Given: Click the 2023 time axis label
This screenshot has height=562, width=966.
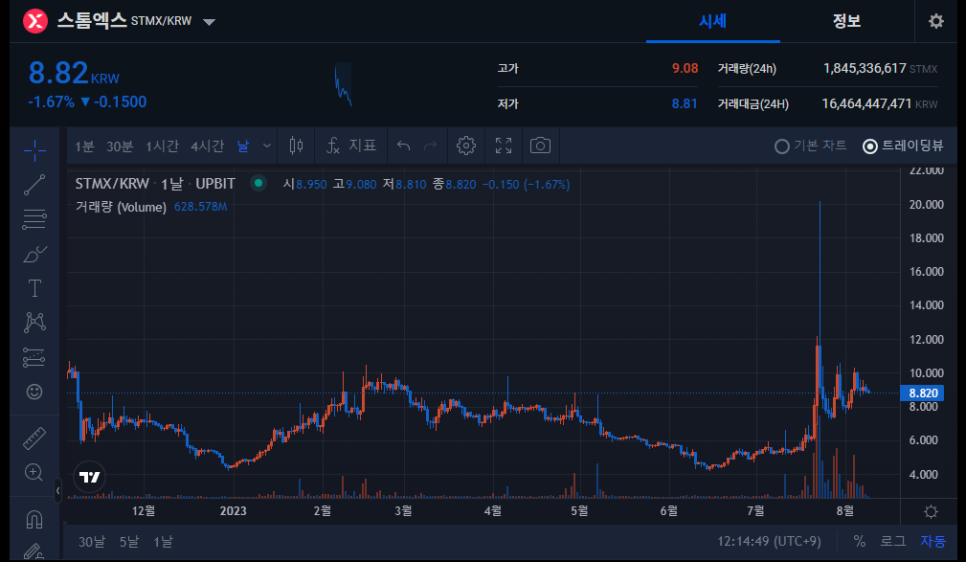Looking at the screenshot, I should 233,511.
